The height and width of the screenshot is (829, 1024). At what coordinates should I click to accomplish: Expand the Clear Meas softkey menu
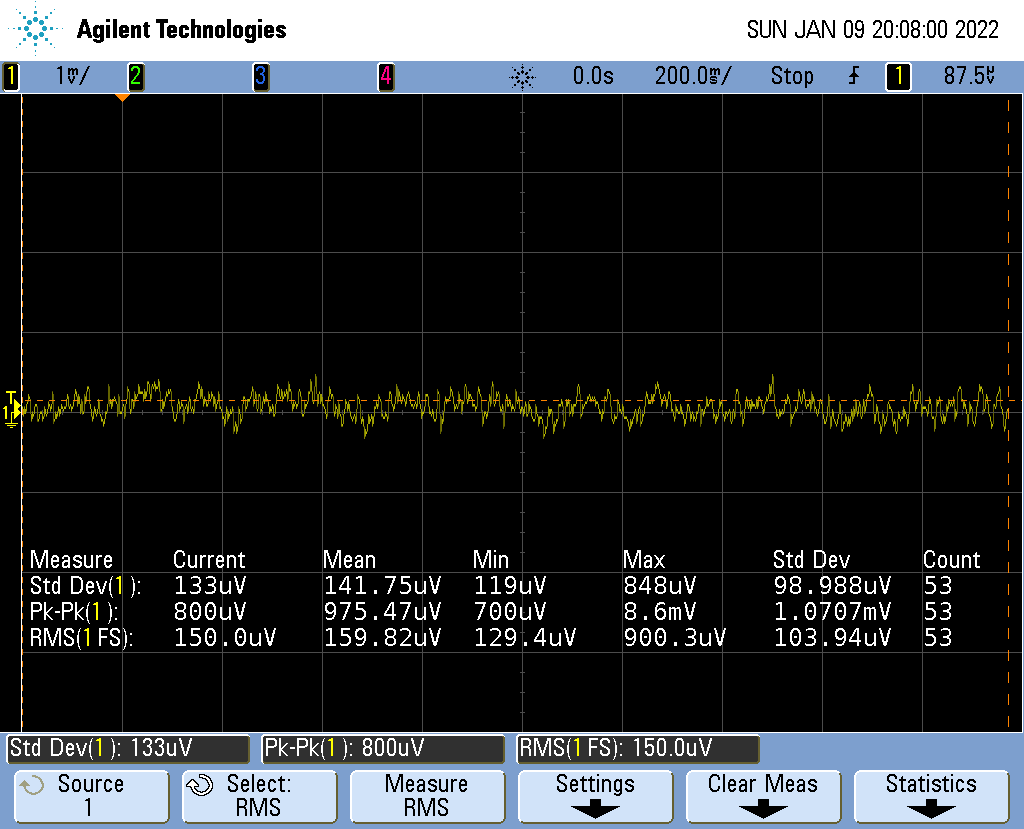763,796
